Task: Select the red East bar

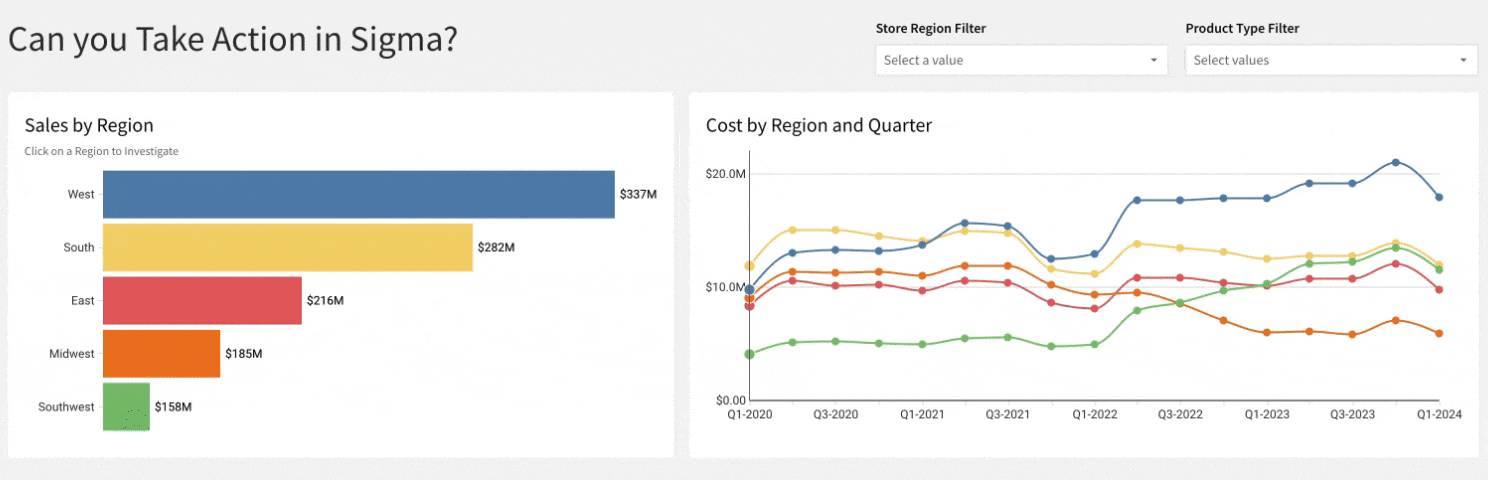Action: [x=202, y=301]
